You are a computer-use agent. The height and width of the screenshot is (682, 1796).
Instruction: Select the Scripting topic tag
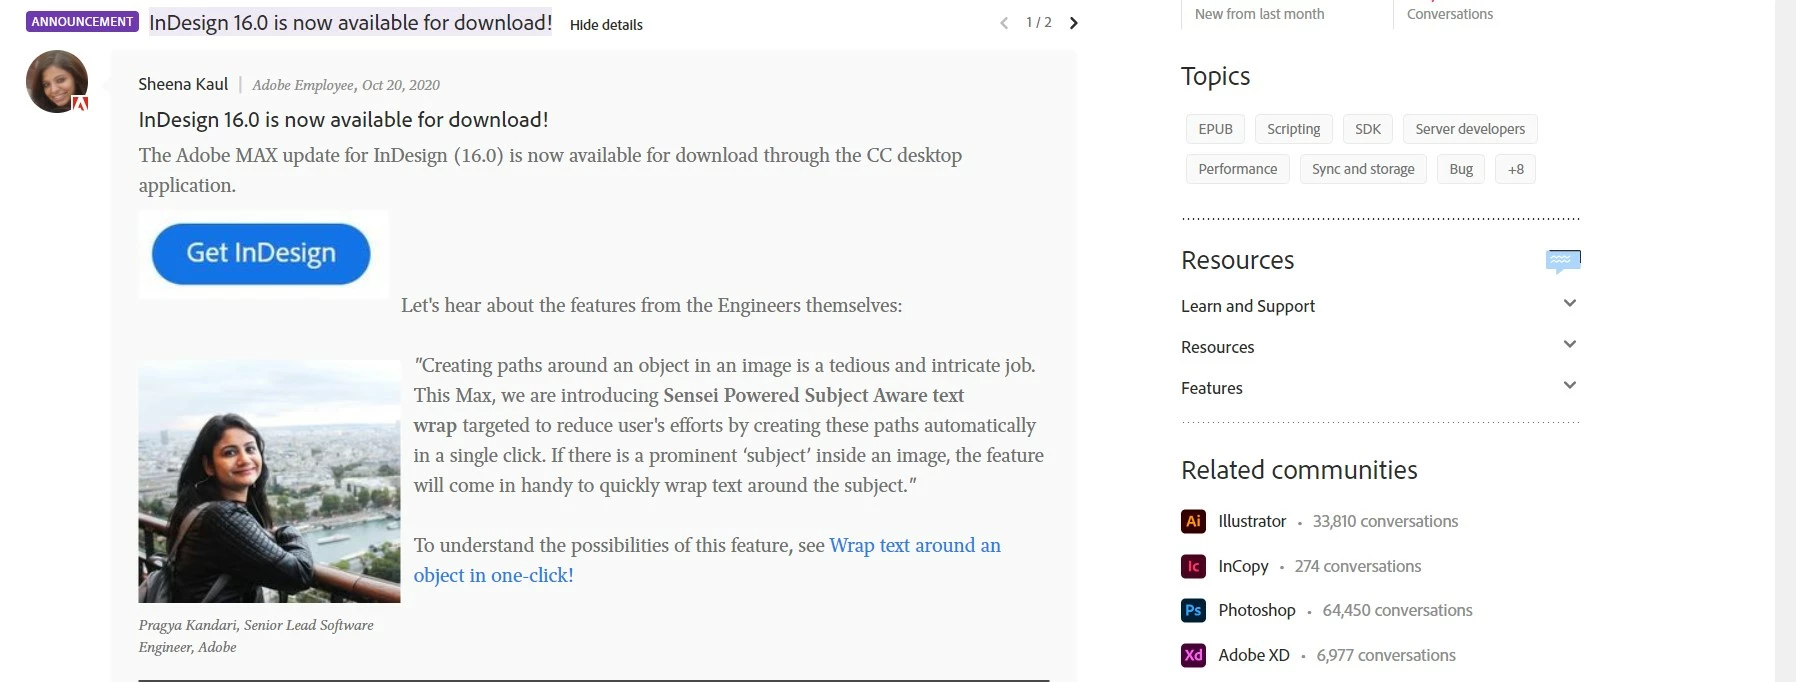click(1293, 129)
